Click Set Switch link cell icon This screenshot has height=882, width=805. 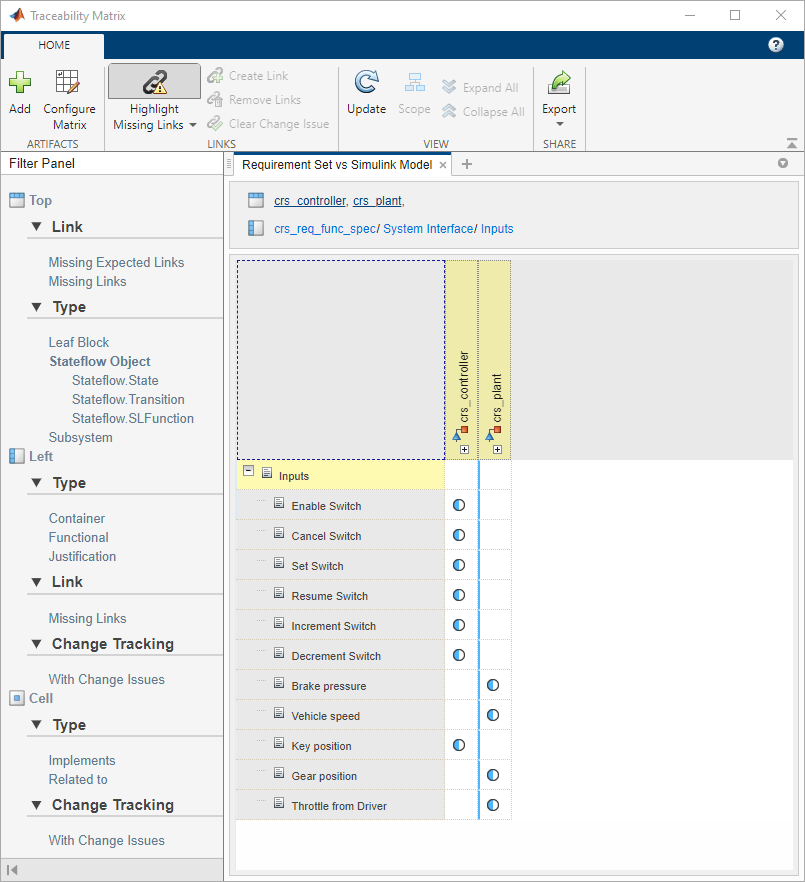459,565
